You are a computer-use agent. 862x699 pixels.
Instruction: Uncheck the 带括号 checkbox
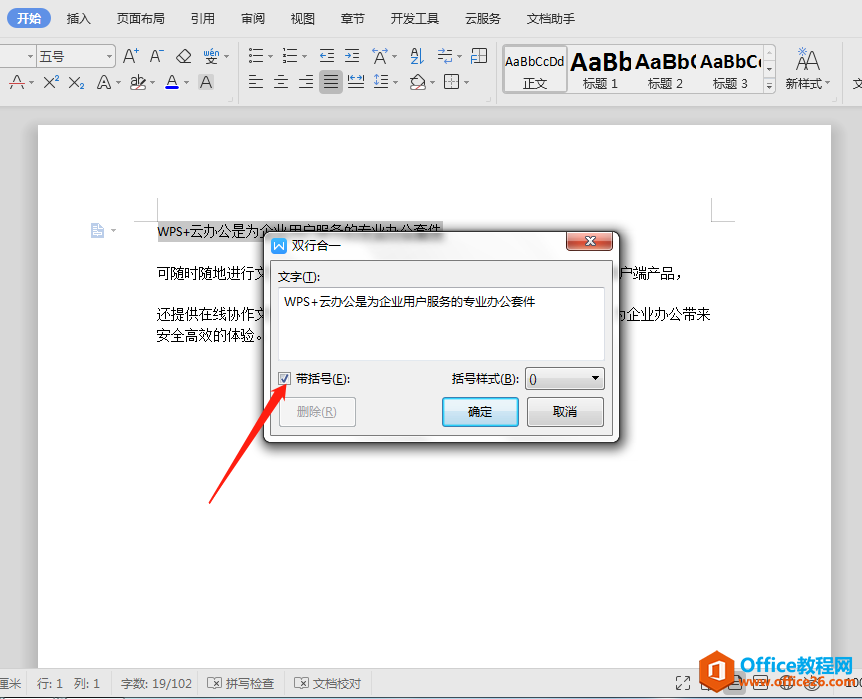[x=284, y=378]
